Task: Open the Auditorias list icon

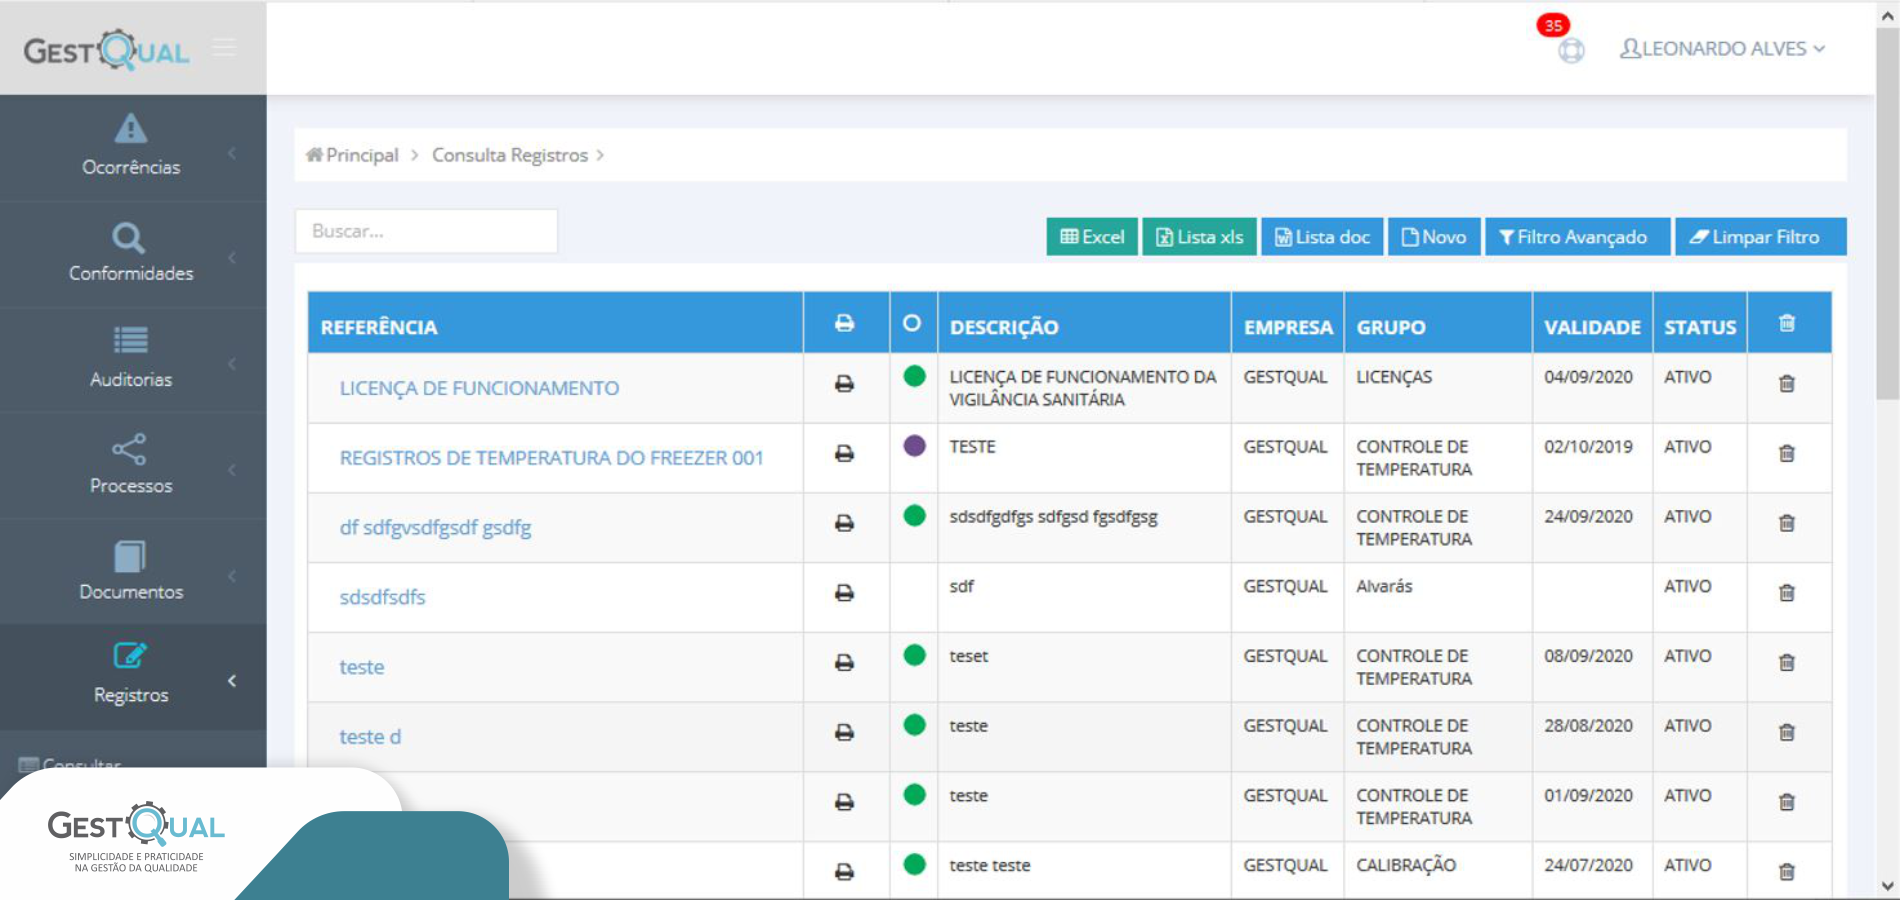Action: coord(130,340)
